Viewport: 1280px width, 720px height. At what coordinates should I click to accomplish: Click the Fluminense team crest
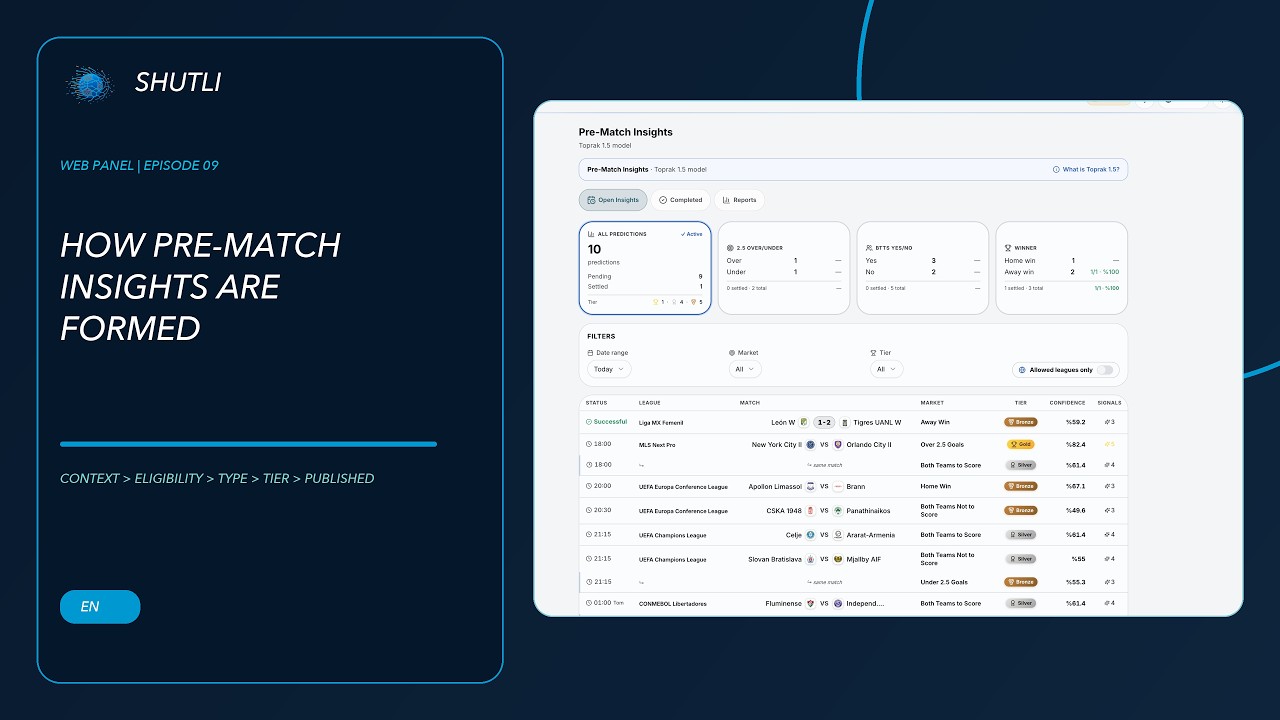pyautogui.click(x=811, y=604)
